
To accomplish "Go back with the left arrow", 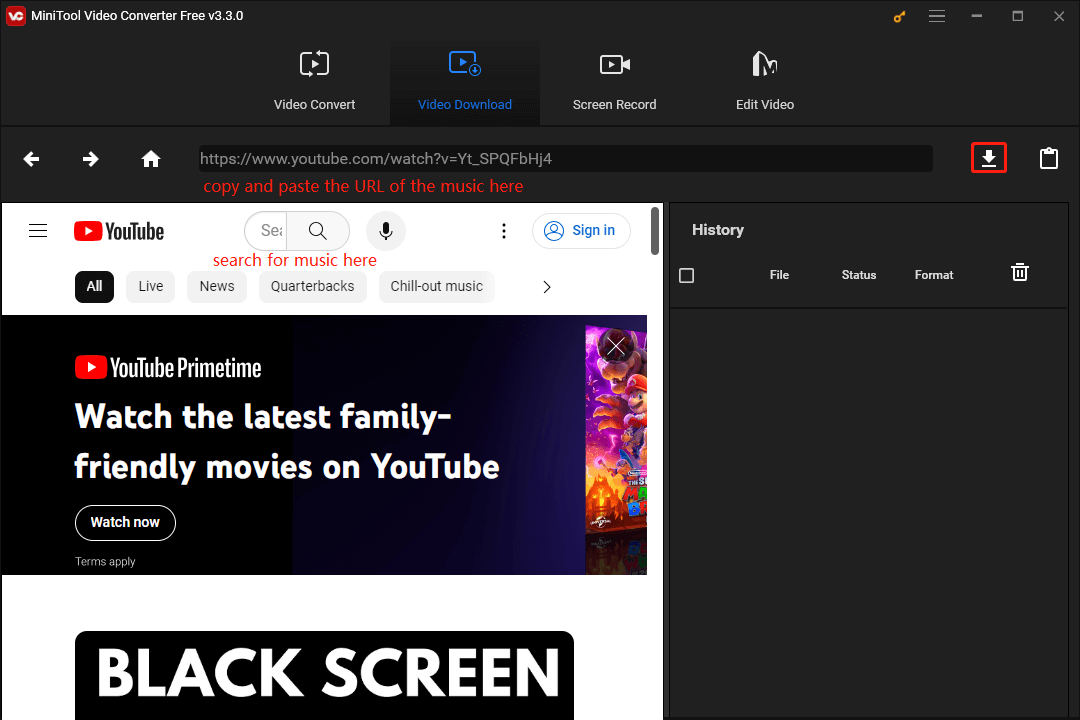I will click(x=31, y=159).
